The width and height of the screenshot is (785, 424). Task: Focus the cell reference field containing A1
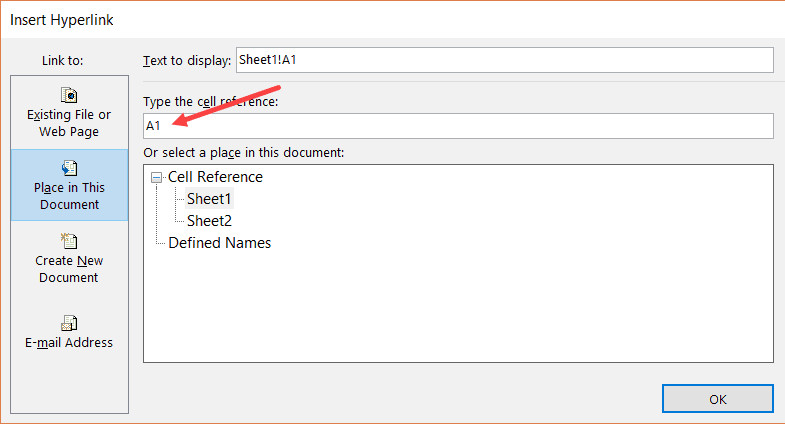[x=458, y=126]
